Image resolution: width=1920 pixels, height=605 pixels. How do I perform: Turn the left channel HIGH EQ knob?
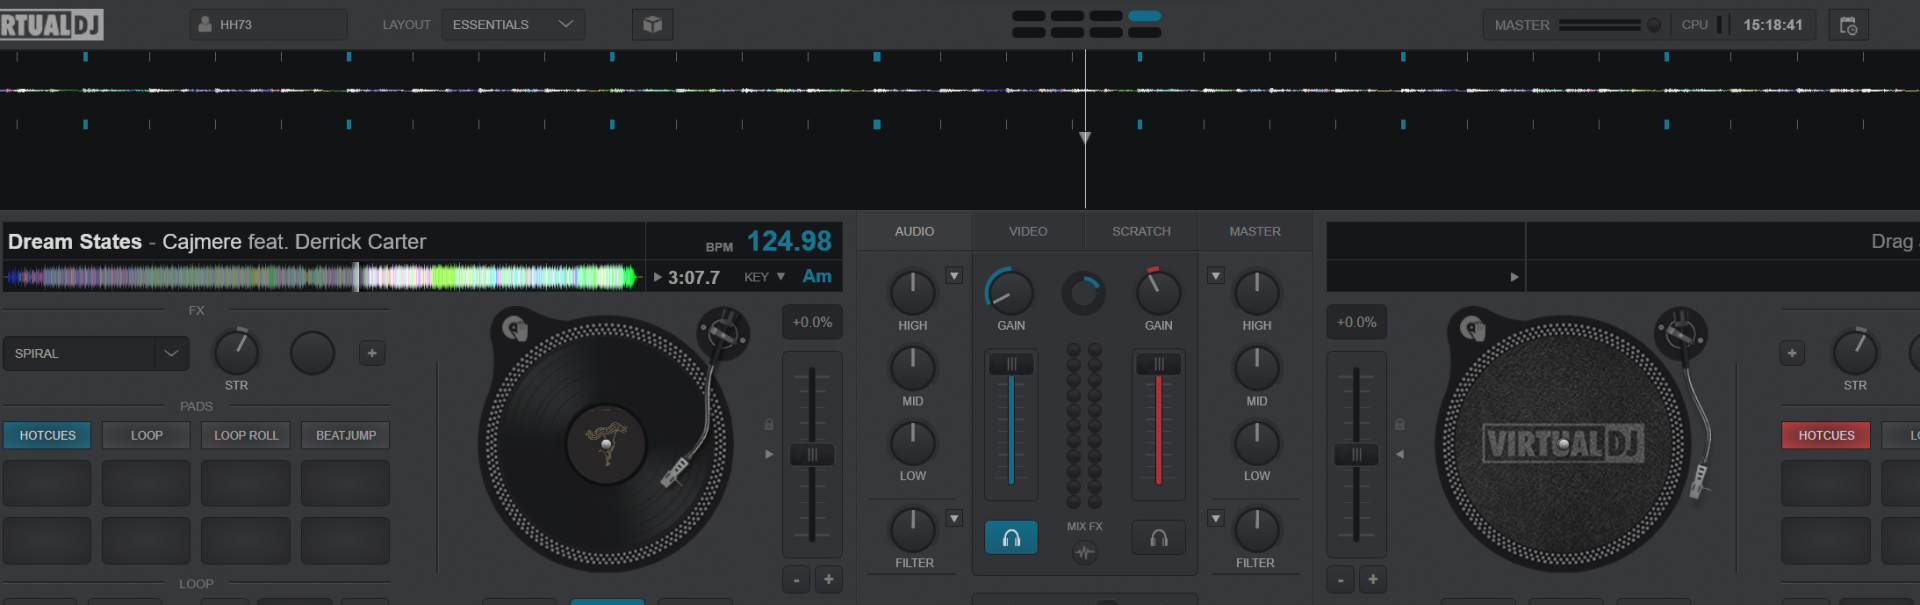coord(912,293)
